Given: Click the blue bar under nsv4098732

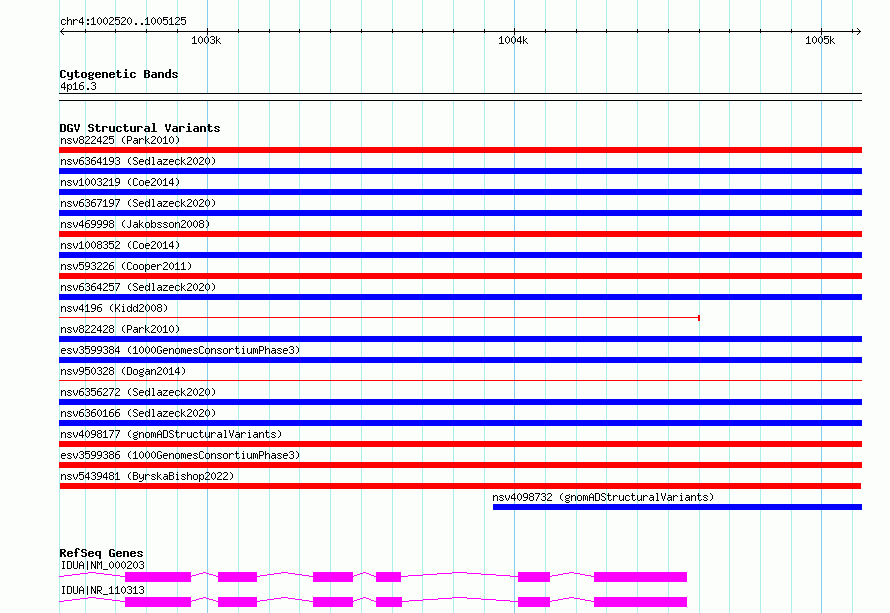Looking at the screenshot, I should tap(677, 507).
